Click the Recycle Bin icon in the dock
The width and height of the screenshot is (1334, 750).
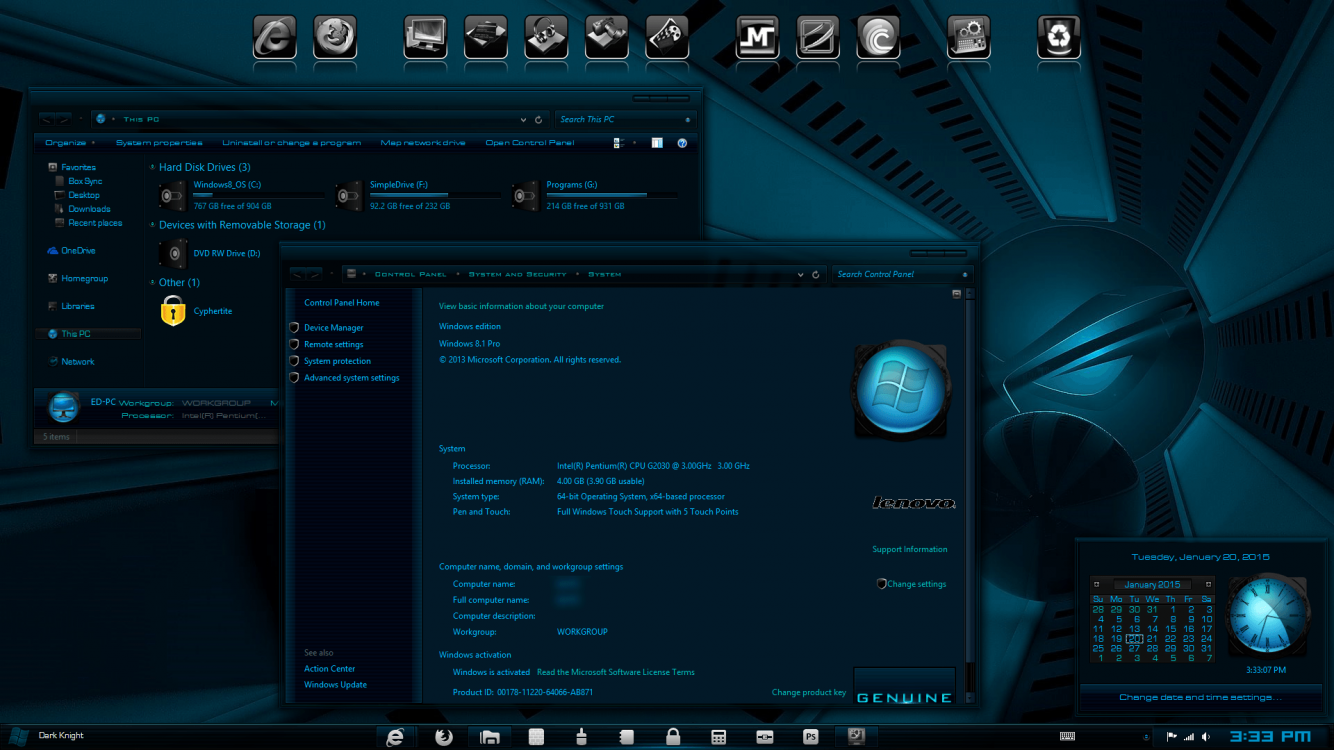pos(1058,38)
